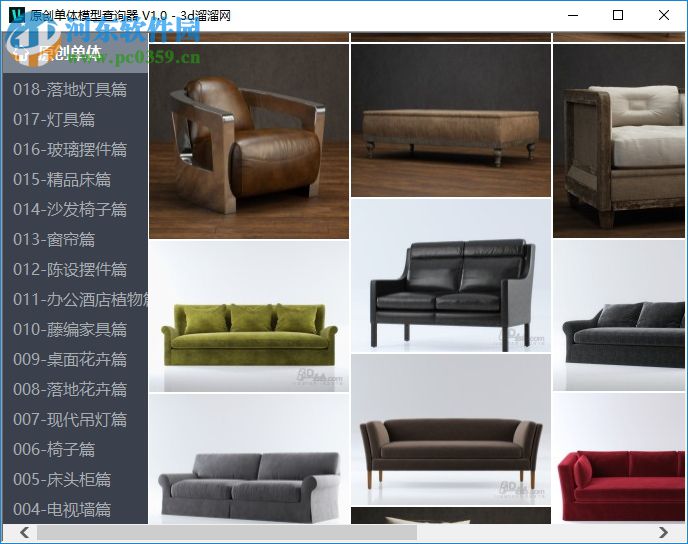Open the upholstered ottoman bench thumbnail

451,120
